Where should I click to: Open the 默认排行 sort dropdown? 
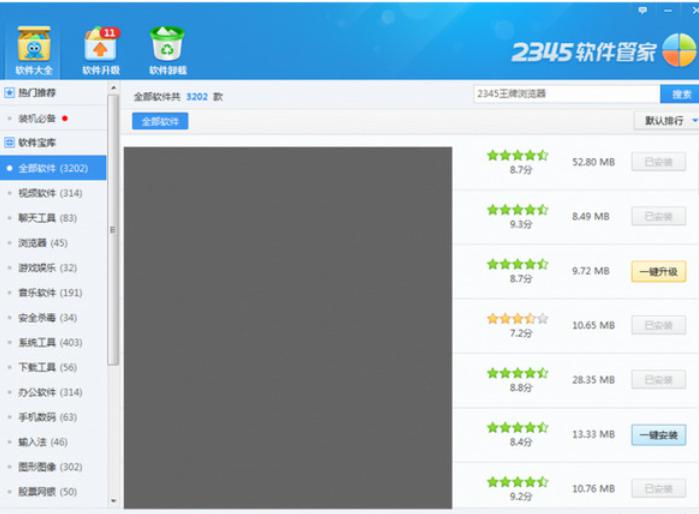click(666, 121)
